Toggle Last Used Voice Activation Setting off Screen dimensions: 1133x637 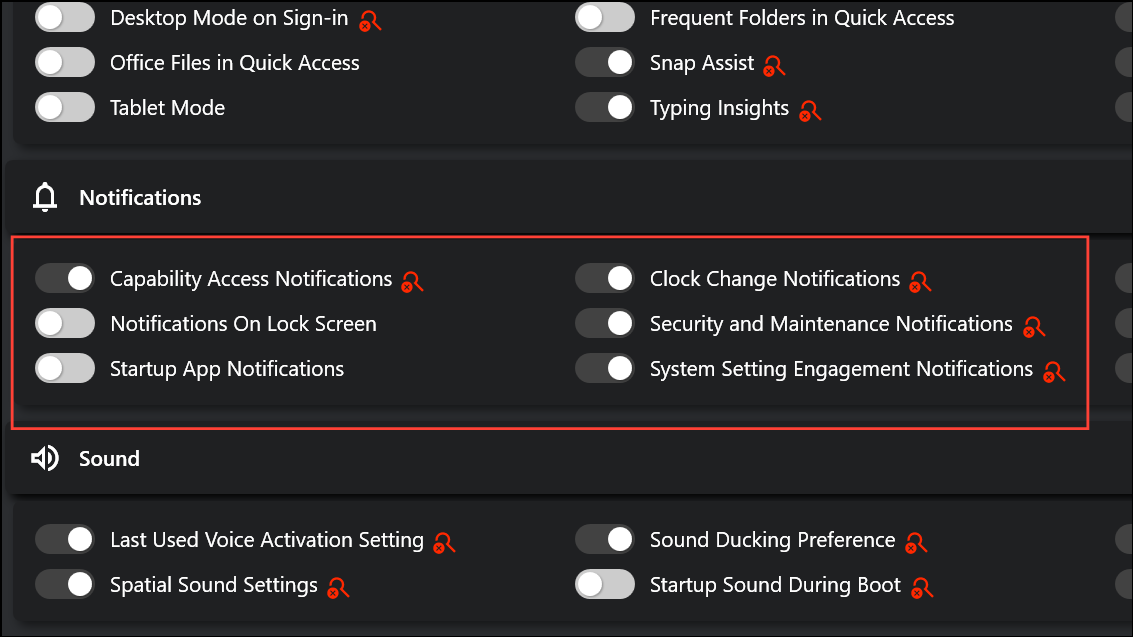pyautogui.click(x=65, y=540)
